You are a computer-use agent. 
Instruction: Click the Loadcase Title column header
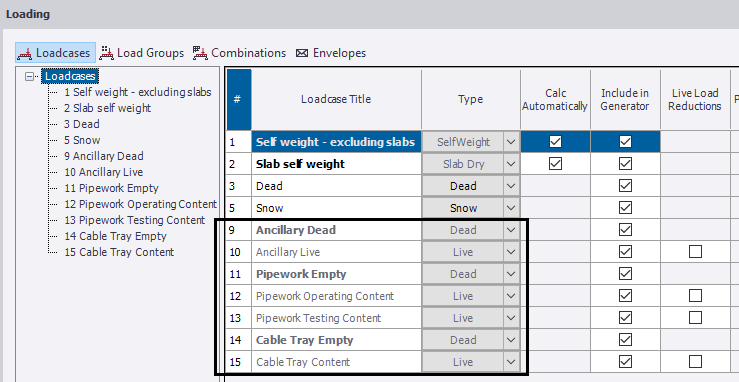coord(336,99)
